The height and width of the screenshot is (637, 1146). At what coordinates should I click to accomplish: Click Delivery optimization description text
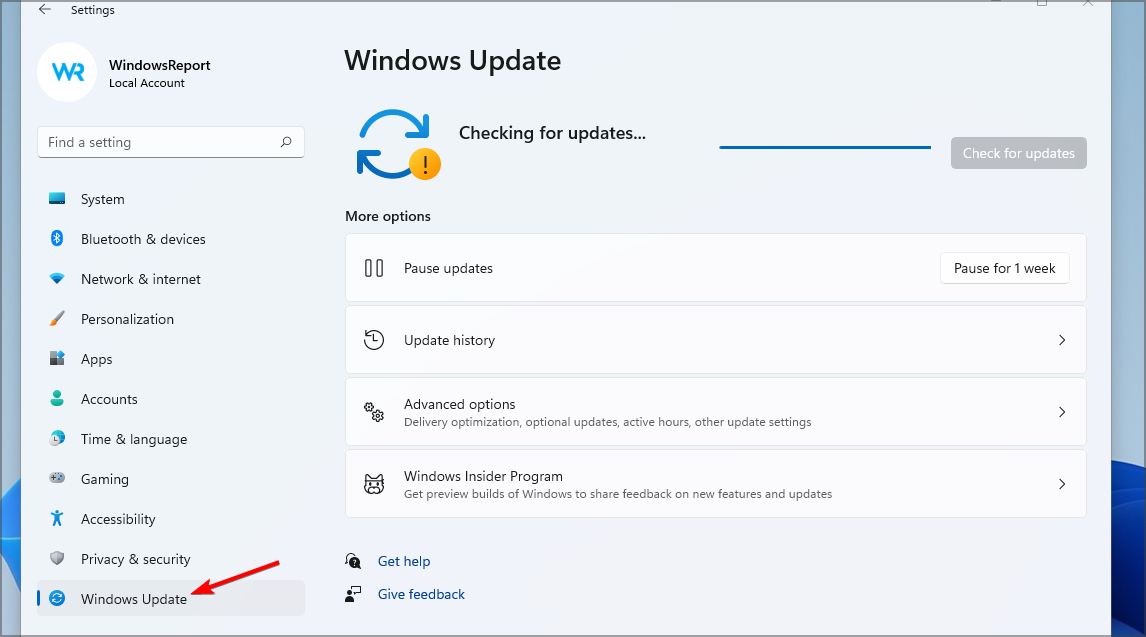point(607,422)
